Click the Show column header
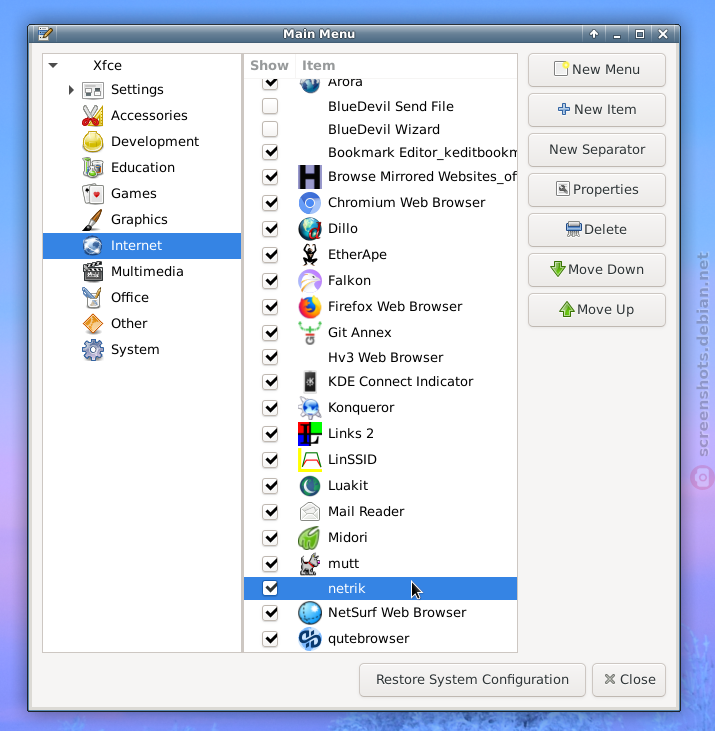 [269, 66]
